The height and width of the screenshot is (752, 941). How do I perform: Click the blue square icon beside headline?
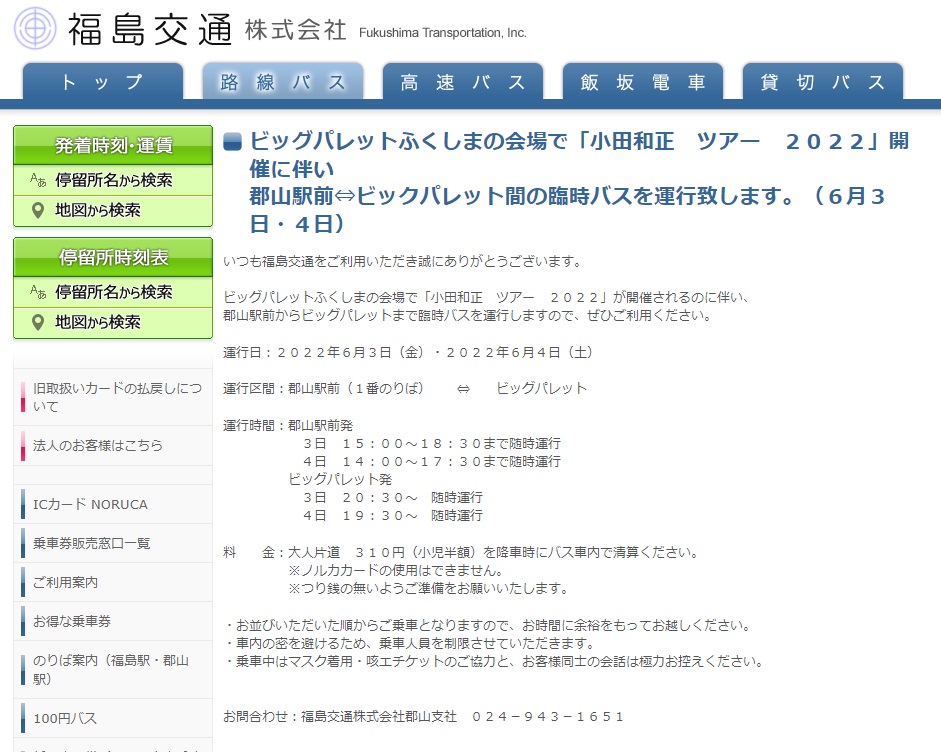[x=232, y=142]
